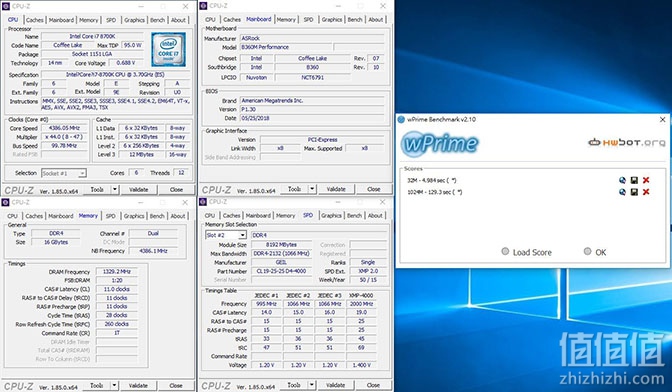
Task: Click Validate in the CPU tab window
Action: click(x=138, y=189)
